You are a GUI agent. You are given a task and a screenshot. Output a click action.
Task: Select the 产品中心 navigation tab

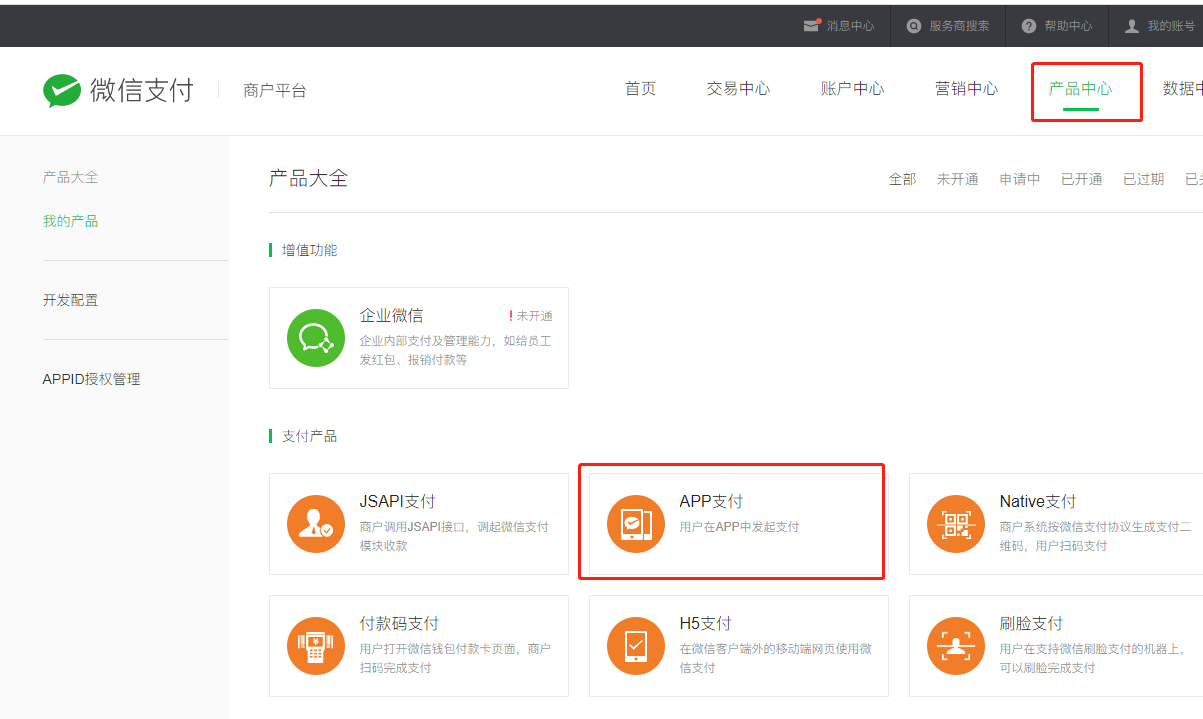point(1080,89)
